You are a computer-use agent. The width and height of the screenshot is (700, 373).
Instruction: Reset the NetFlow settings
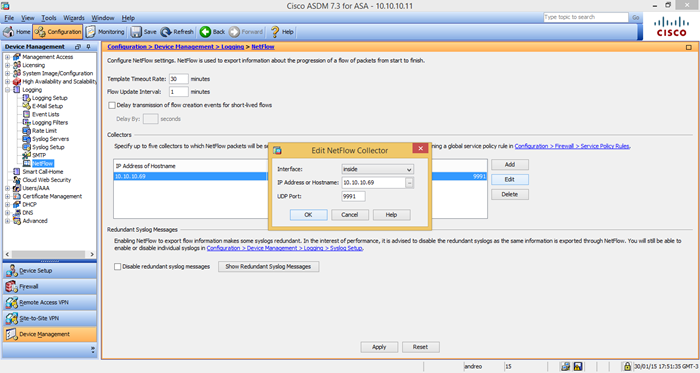[421, 347]
